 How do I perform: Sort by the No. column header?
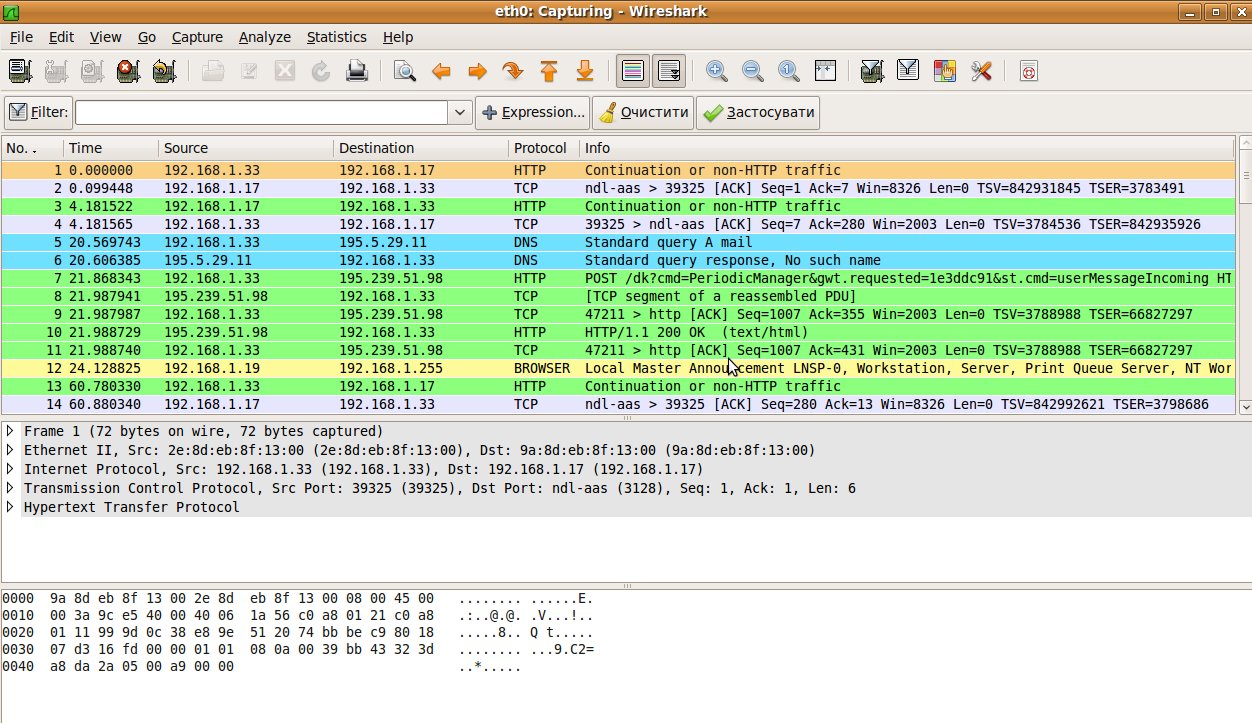[32, 148]
